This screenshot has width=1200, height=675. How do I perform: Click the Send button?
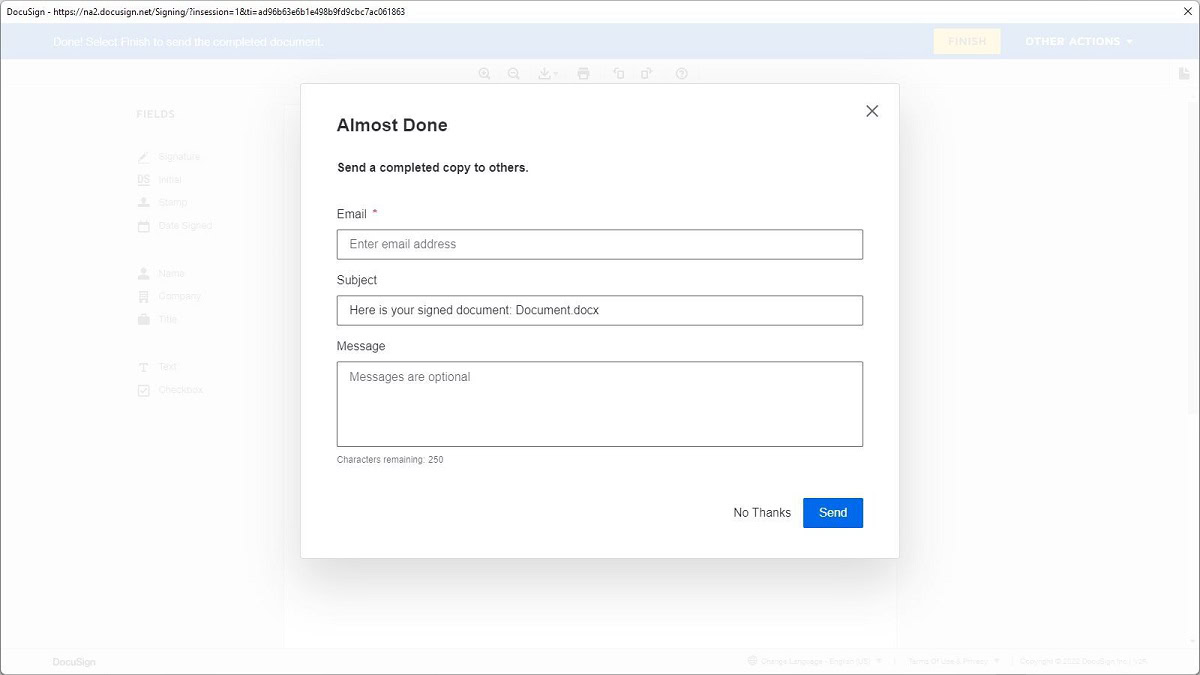click(833, 513)
